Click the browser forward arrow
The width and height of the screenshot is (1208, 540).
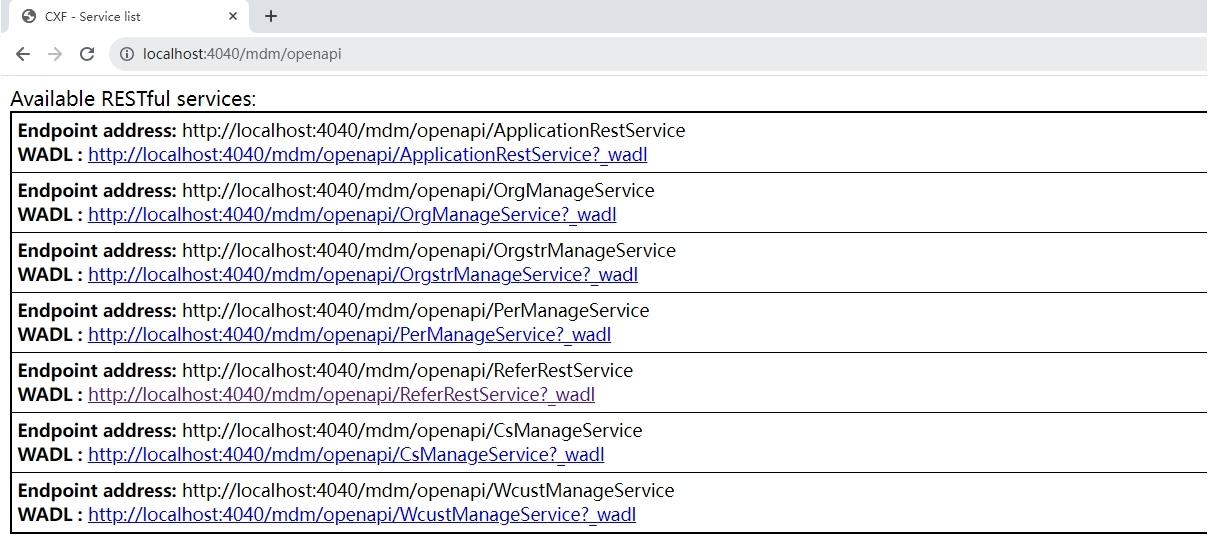(x=55, y=54)
